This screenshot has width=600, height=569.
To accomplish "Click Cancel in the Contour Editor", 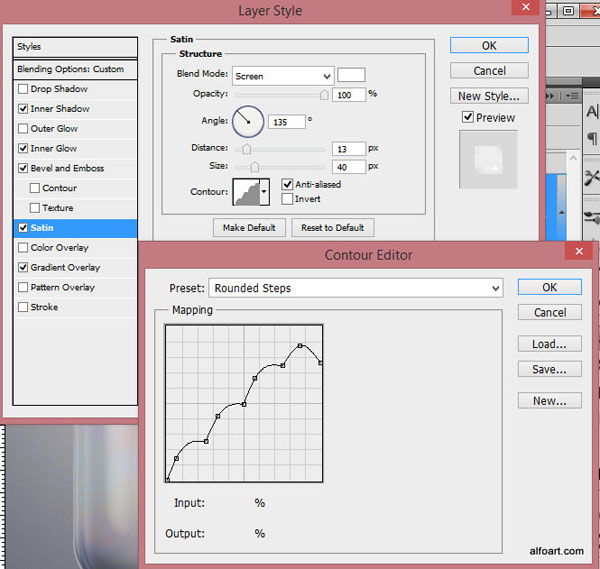I will [x=549, y=312].
